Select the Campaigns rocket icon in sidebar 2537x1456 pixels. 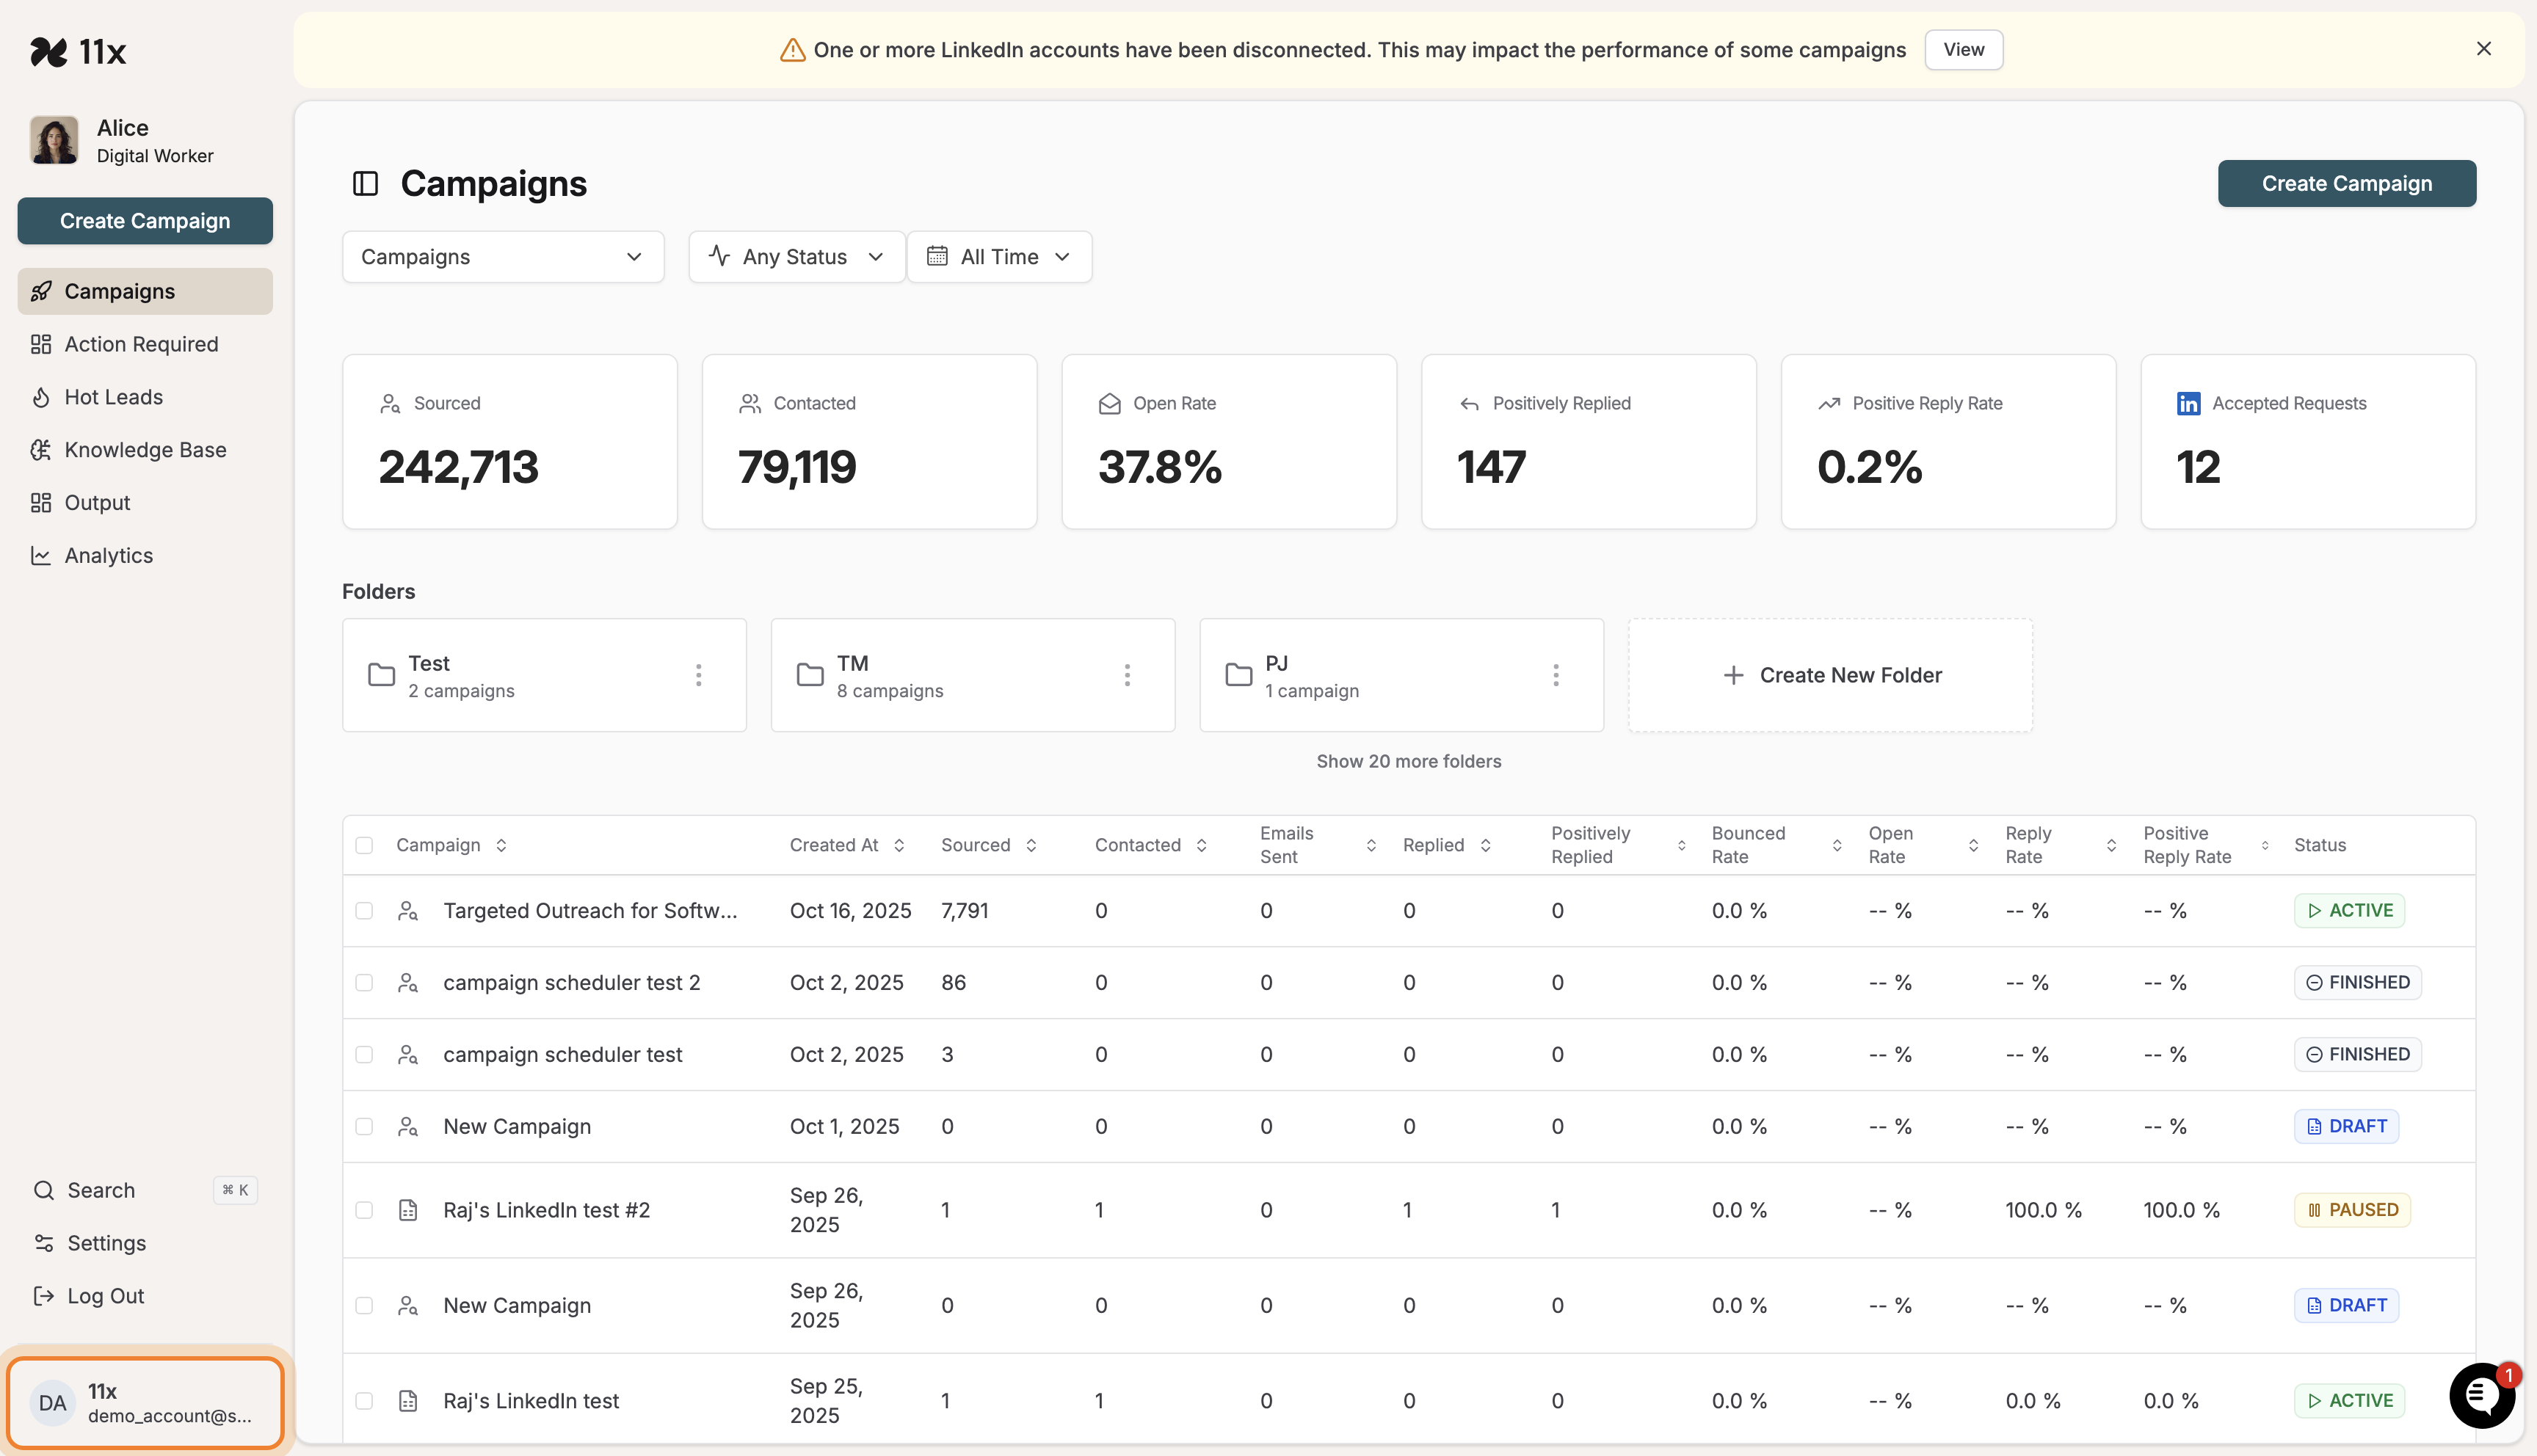[41, 291]
